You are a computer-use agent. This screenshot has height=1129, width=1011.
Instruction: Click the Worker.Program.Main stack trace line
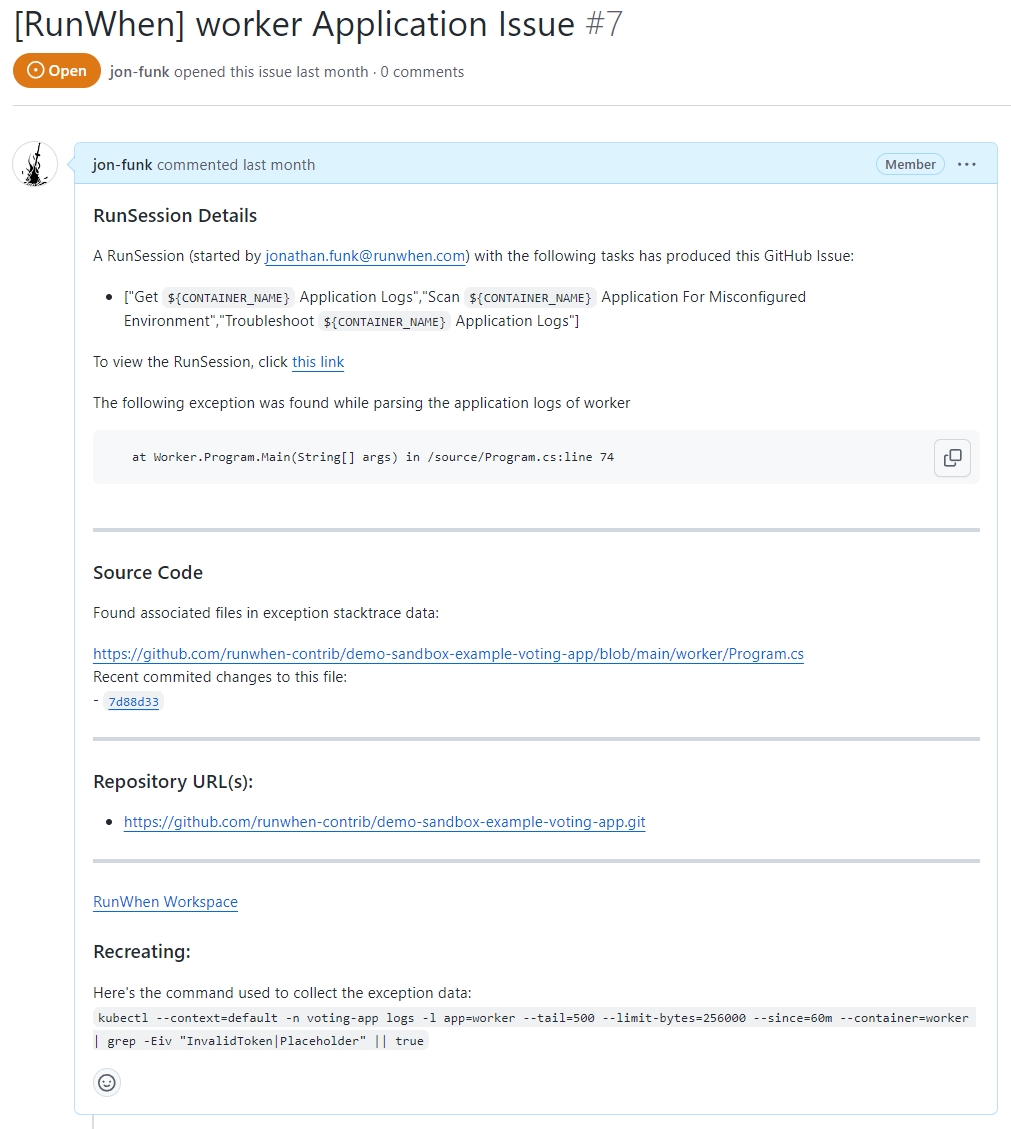click(373, 457)
